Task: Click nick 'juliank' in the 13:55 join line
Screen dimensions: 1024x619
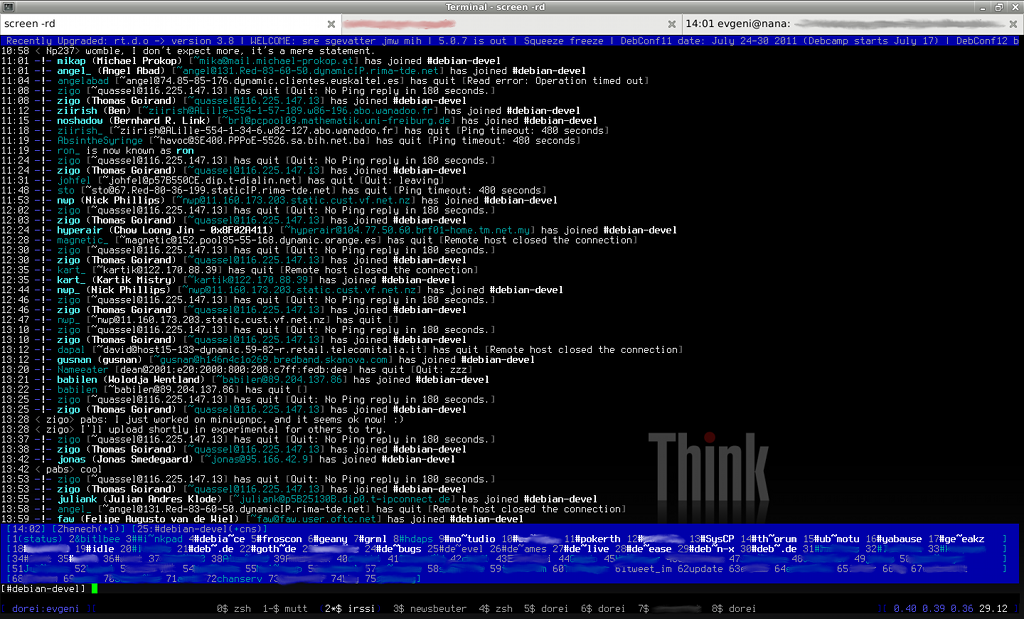Action: (77, 499)
